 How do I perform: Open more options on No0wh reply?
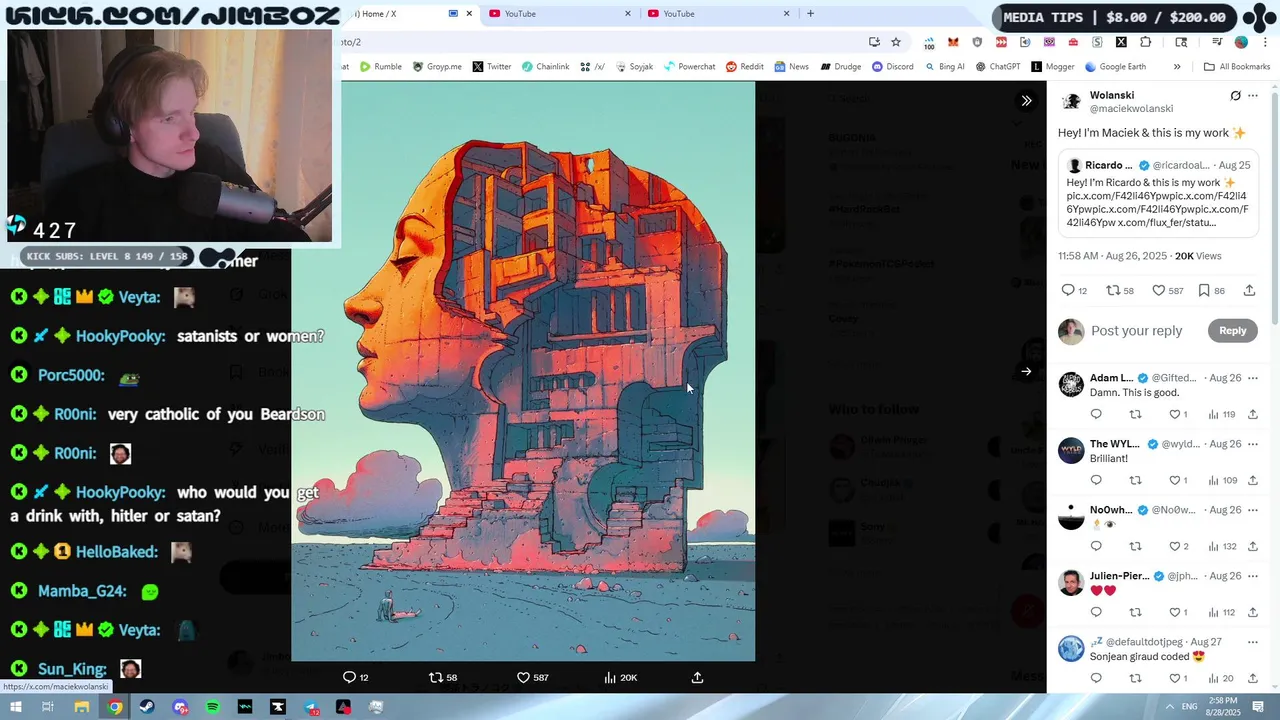[1253, 510]
